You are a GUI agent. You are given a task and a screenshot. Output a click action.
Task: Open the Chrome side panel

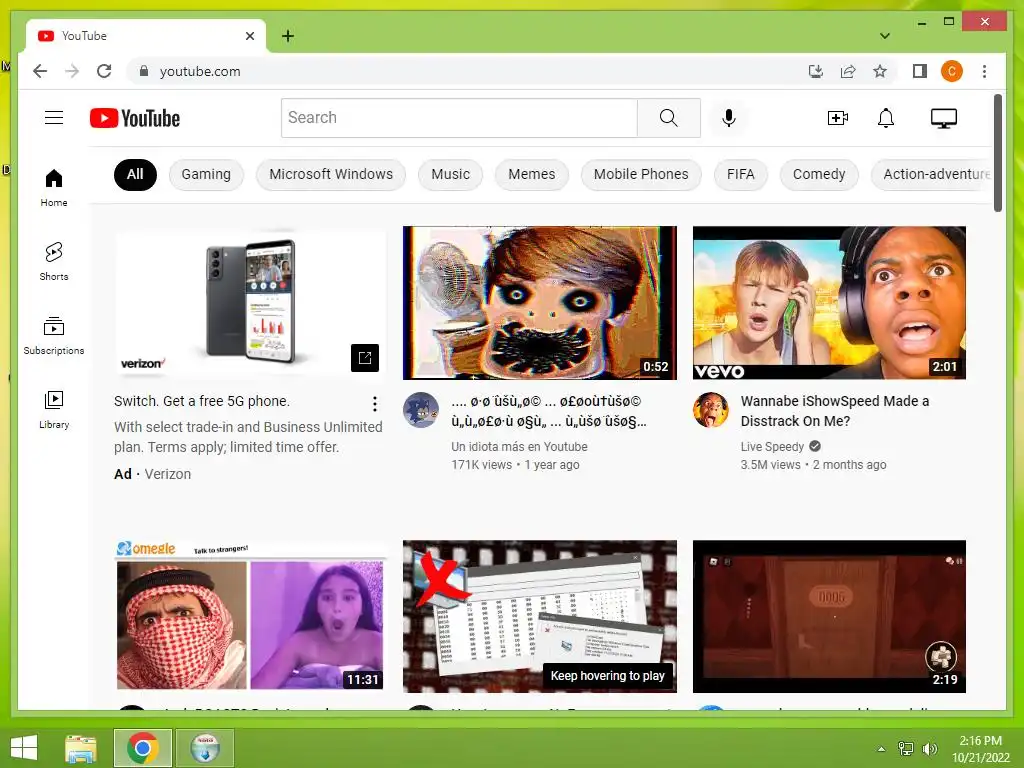920,71
